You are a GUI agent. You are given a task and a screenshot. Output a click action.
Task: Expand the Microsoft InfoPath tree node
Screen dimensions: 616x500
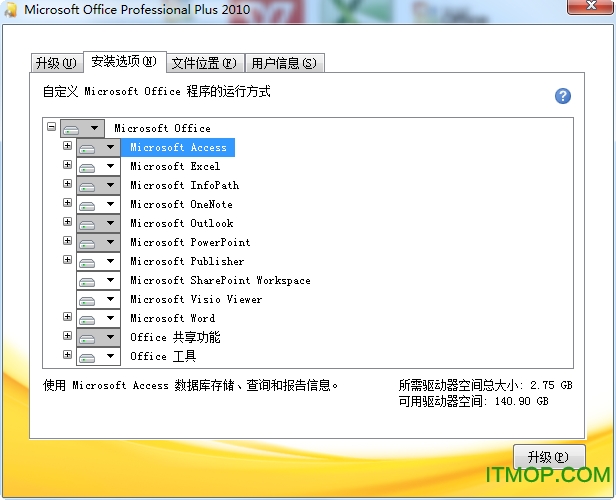pyautogui.click(x=68, y=183)
